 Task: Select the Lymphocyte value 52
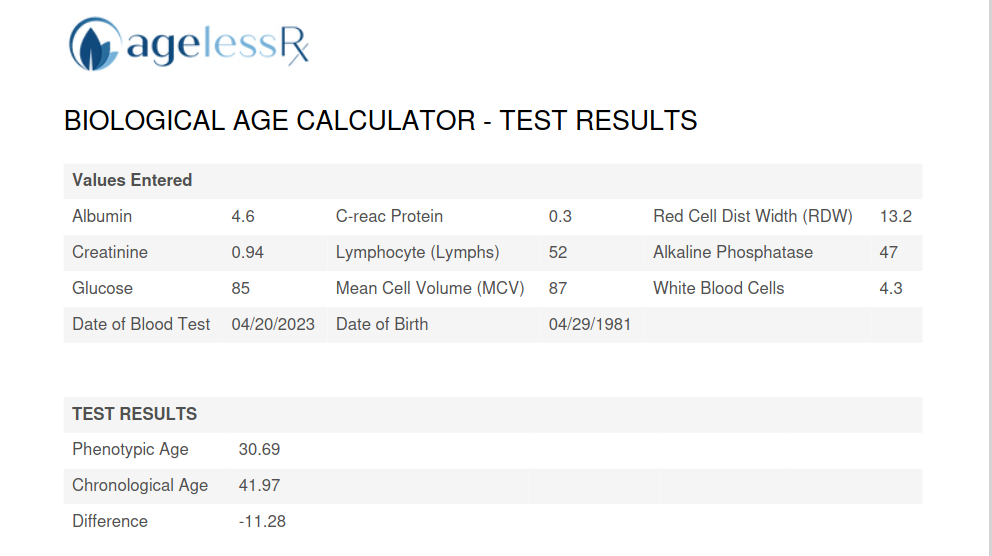(x=557, y=252)
